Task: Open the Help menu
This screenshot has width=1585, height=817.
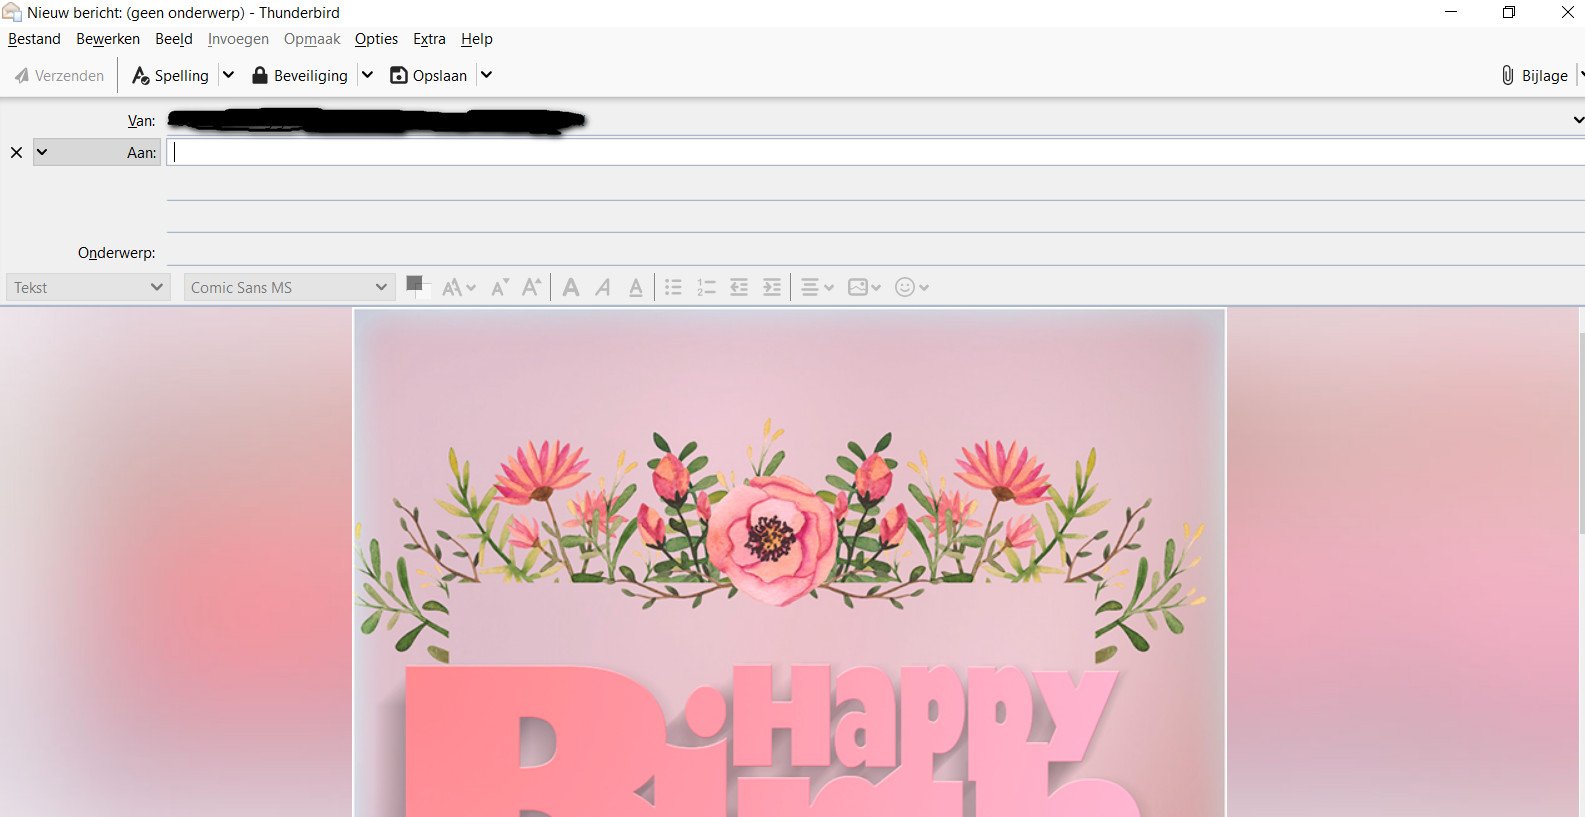Action: pyautogui.click(x=477, y=39)
